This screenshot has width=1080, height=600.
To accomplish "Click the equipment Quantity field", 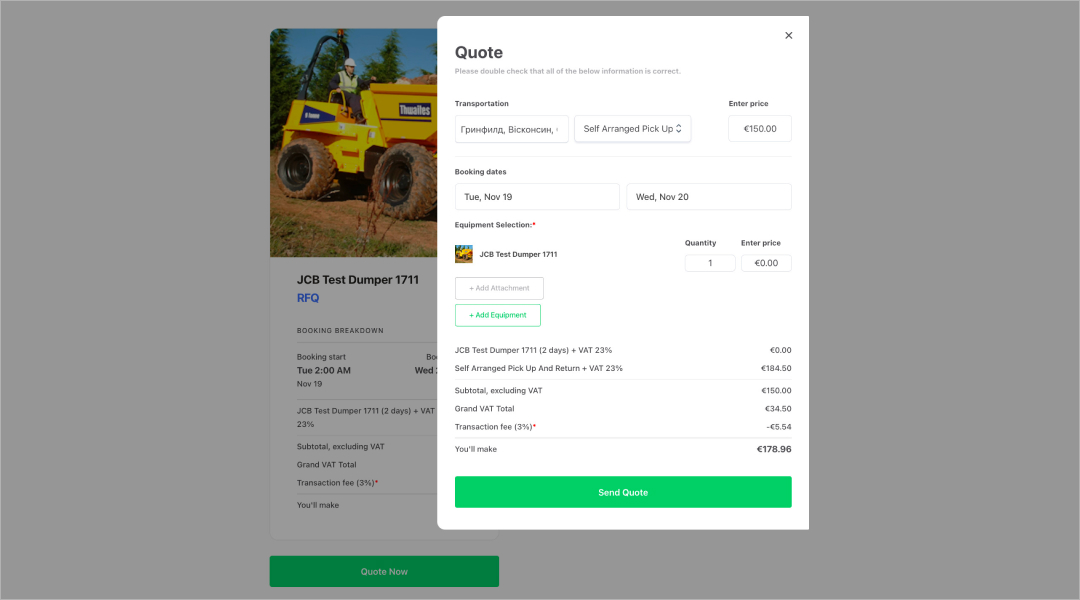I will point(710,263).
